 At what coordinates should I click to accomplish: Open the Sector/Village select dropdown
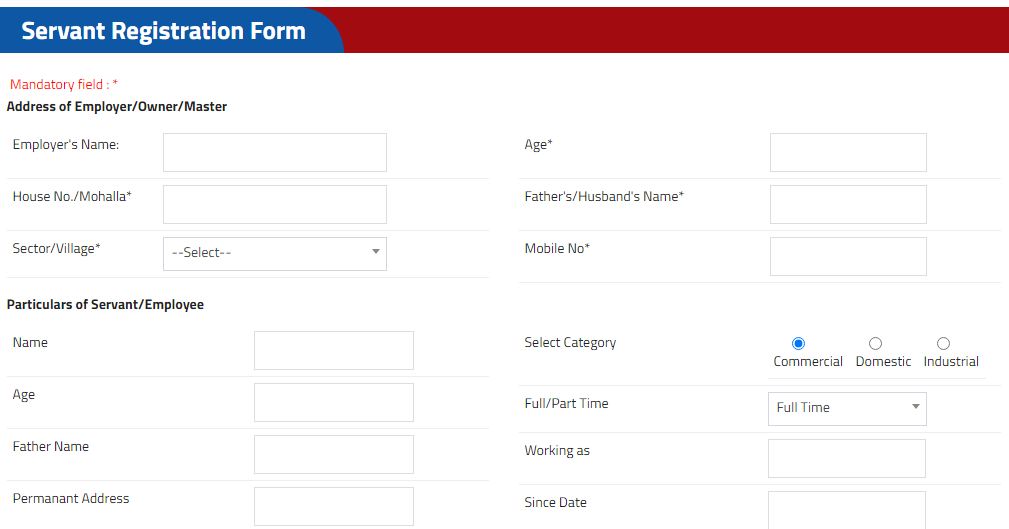pos(274,253)
